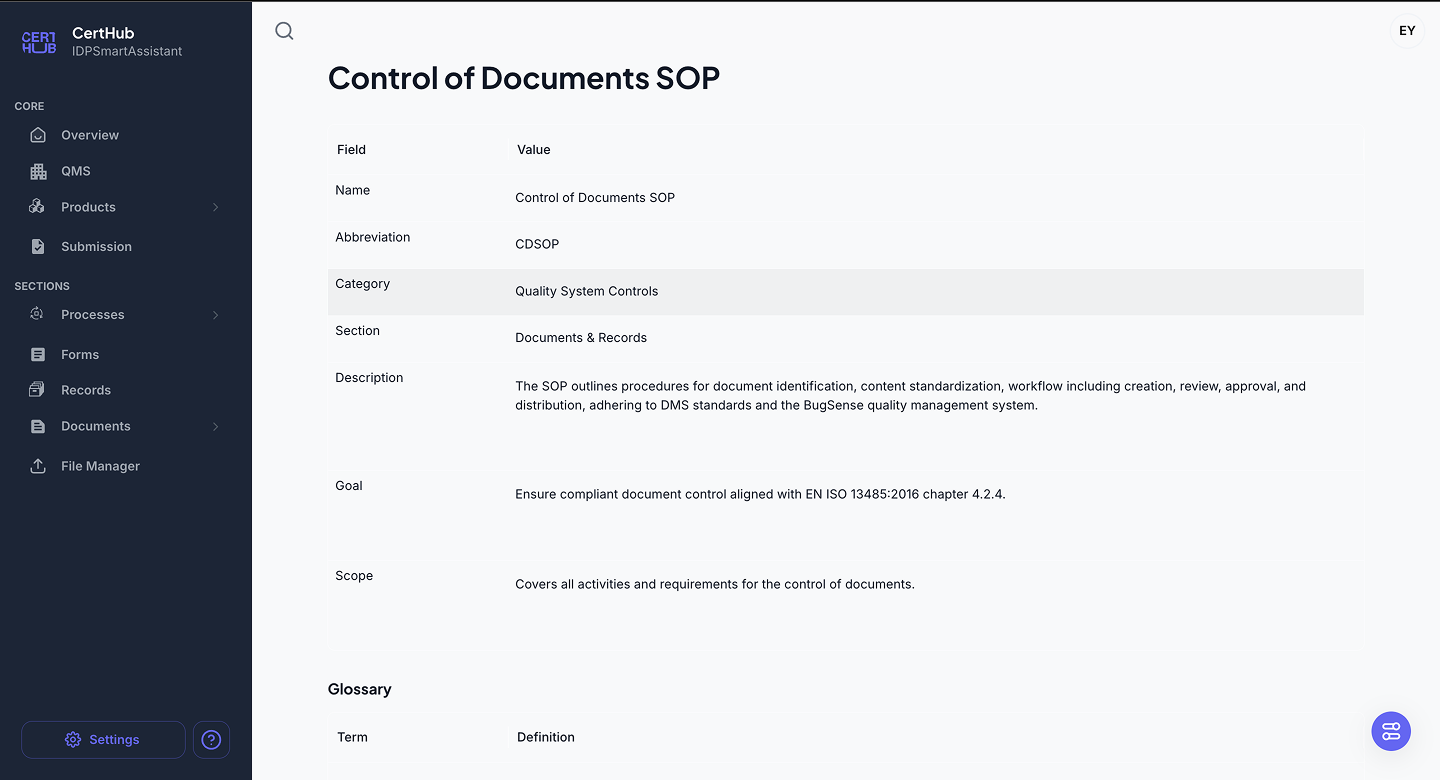Viewport: 1440px width, 780px height.
Task: Expand the Processes submenu chevron
Action: pos(215,315)
